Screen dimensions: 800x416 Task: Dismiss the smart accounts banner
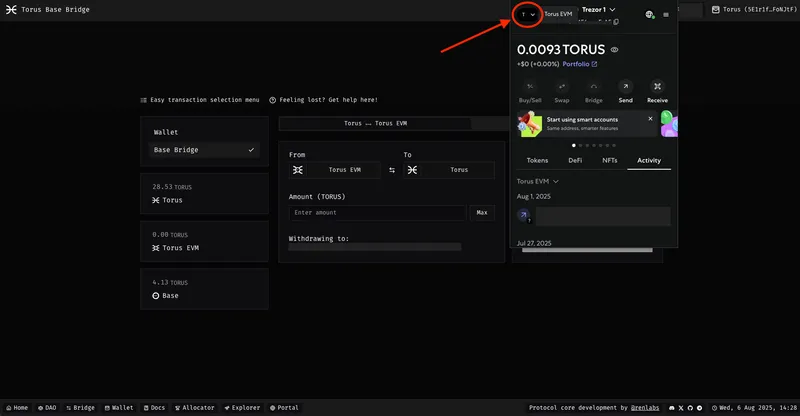click(650, 118)
